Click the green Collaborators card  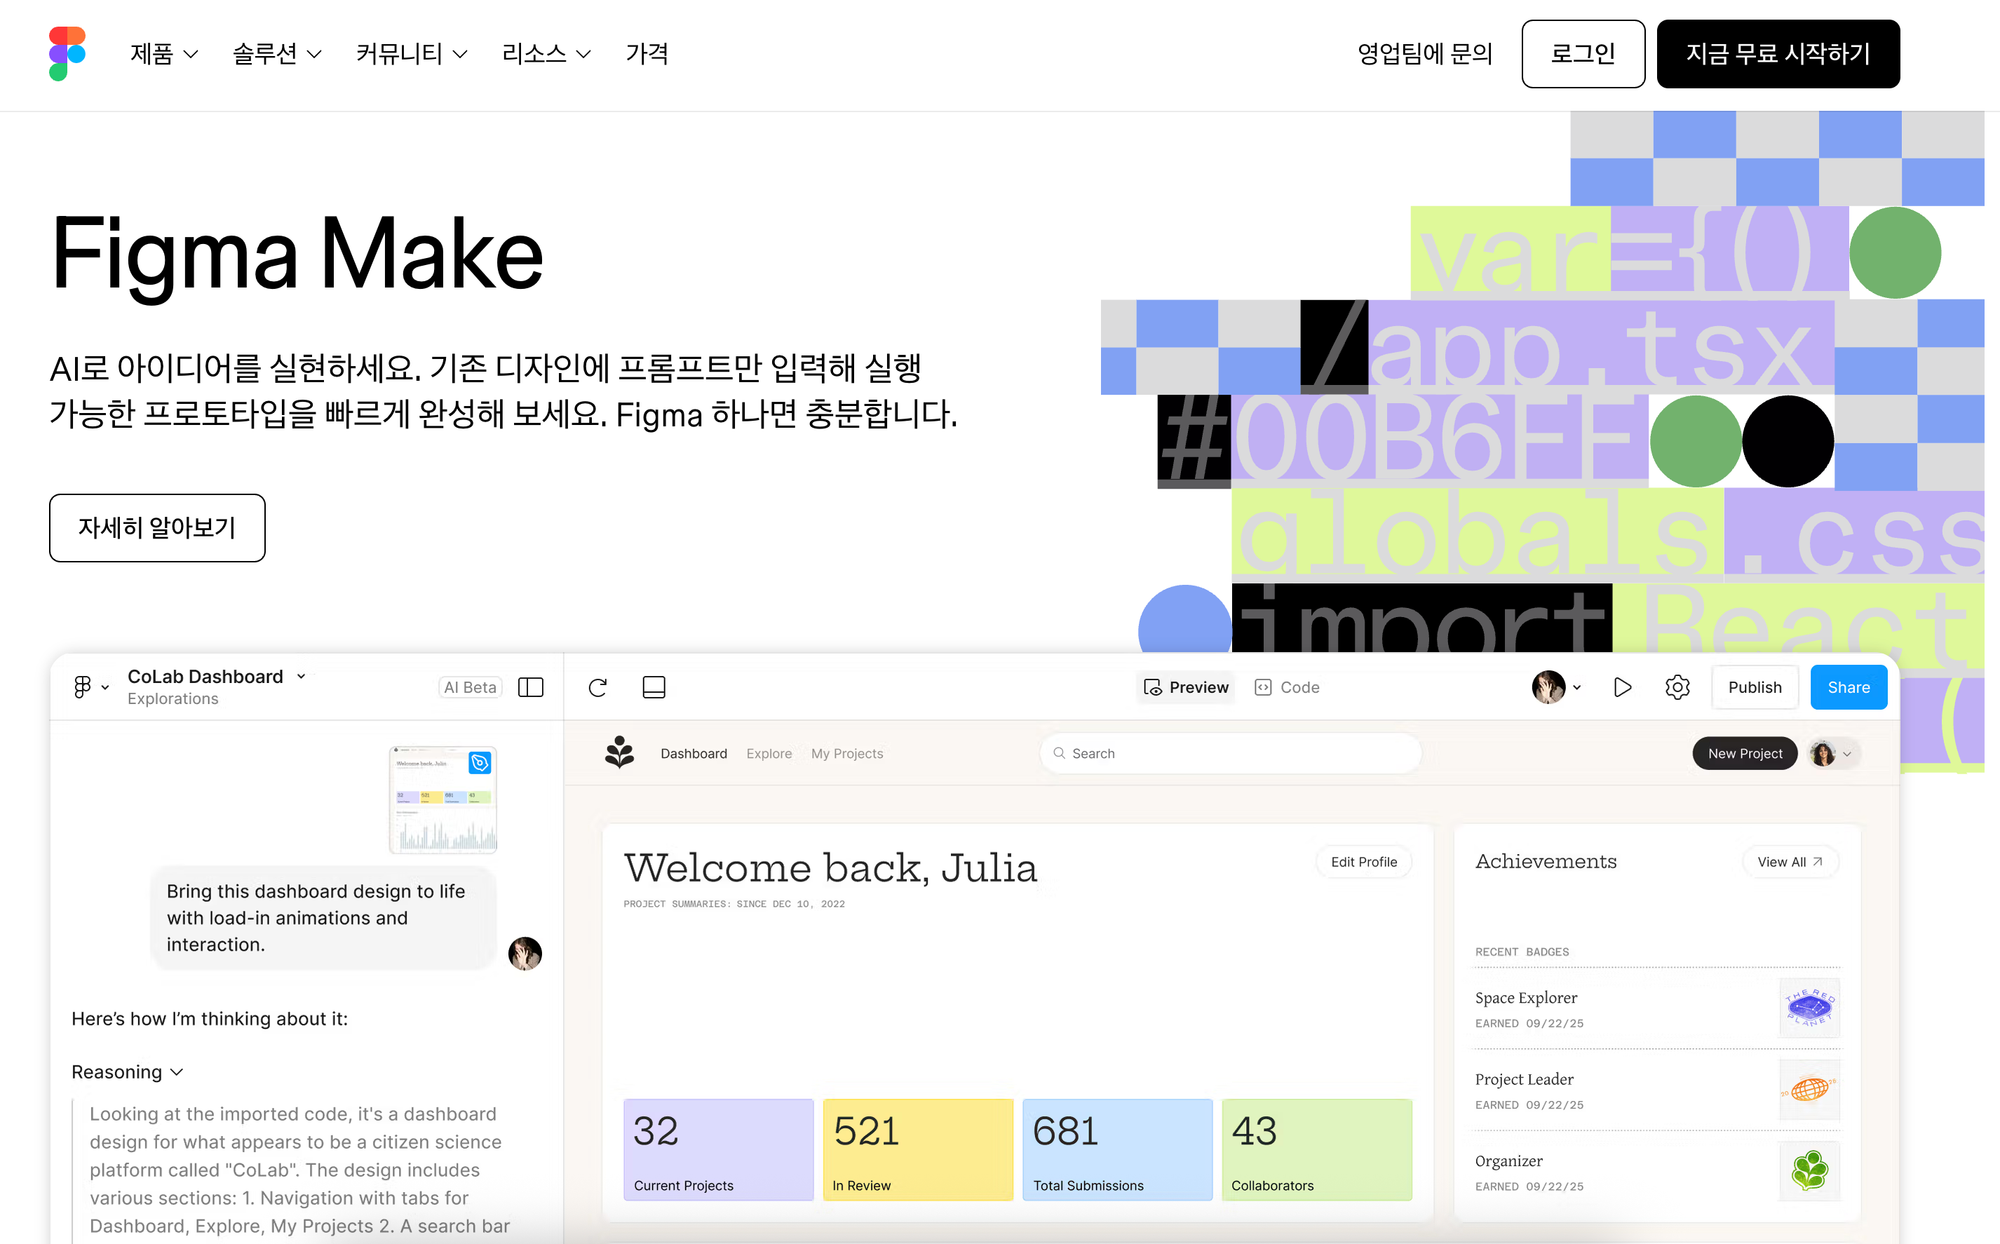(x=1317, y=1150)
